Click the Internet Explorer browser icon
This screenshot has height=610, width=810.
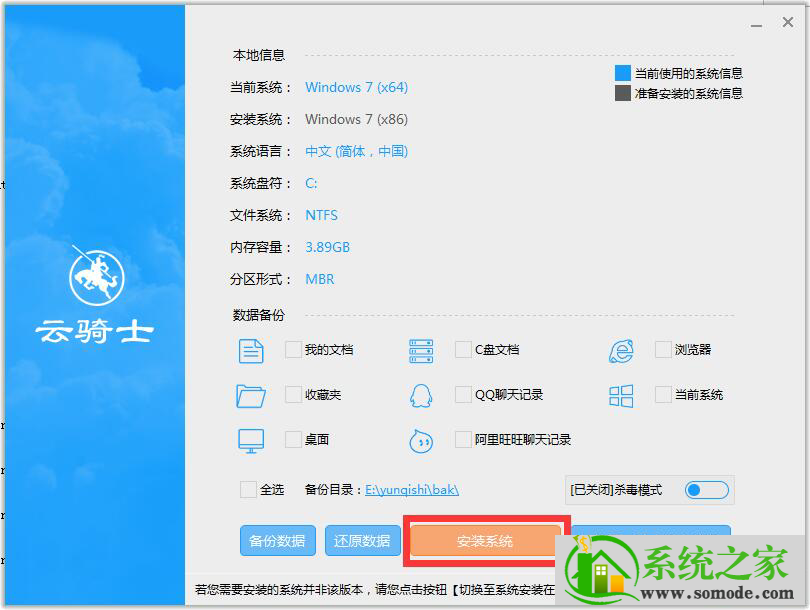(621, 350)
